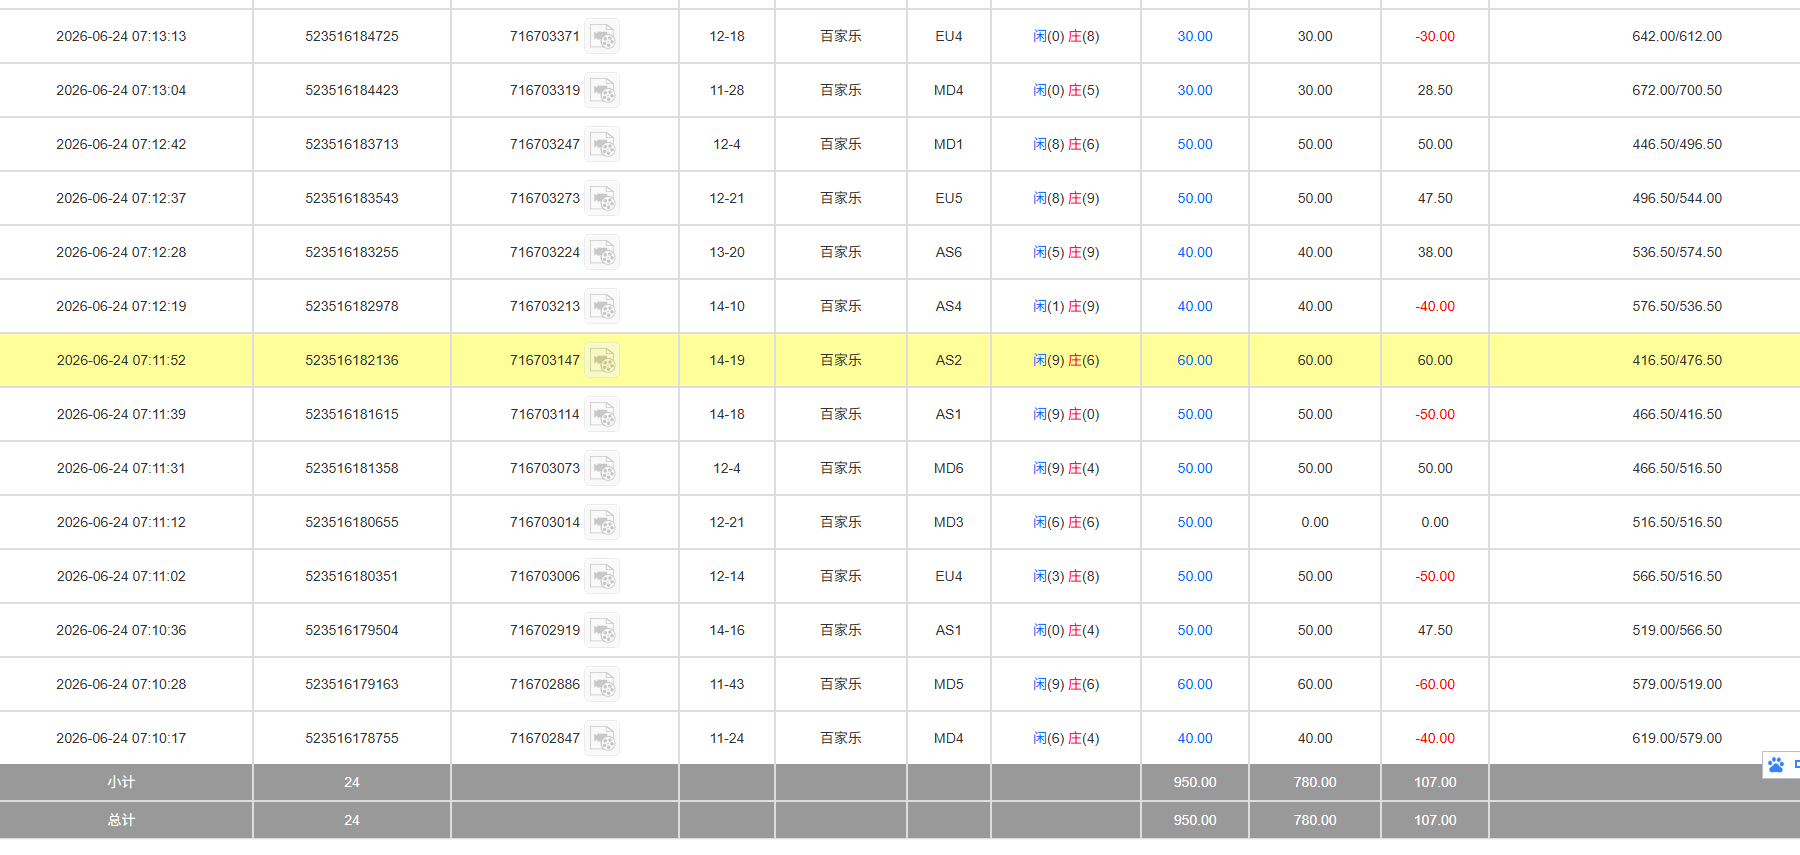Select order number 523516184725

(x=352, y=36)
